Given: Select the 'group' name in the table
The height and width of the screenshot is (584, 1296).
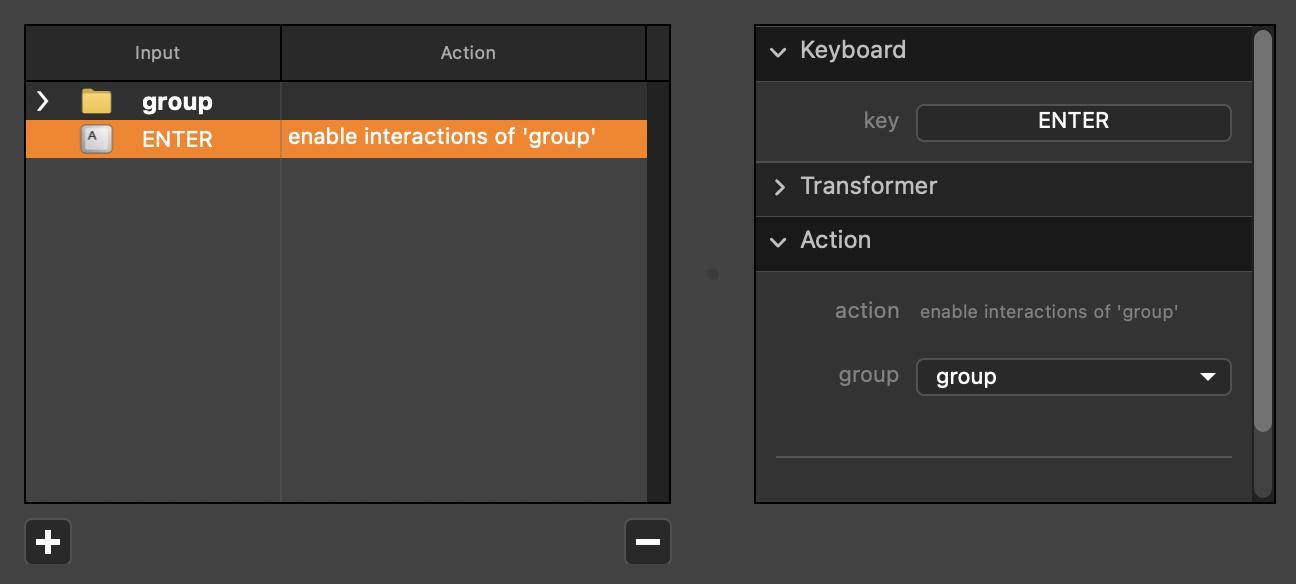Looking at the screenshot, I should click(x=177, y=101).
